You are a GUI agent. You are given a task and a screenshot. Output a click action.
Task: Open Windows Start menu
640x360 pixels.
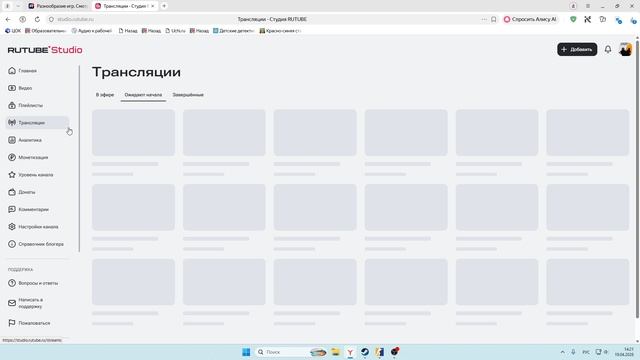tap(246, 352)
